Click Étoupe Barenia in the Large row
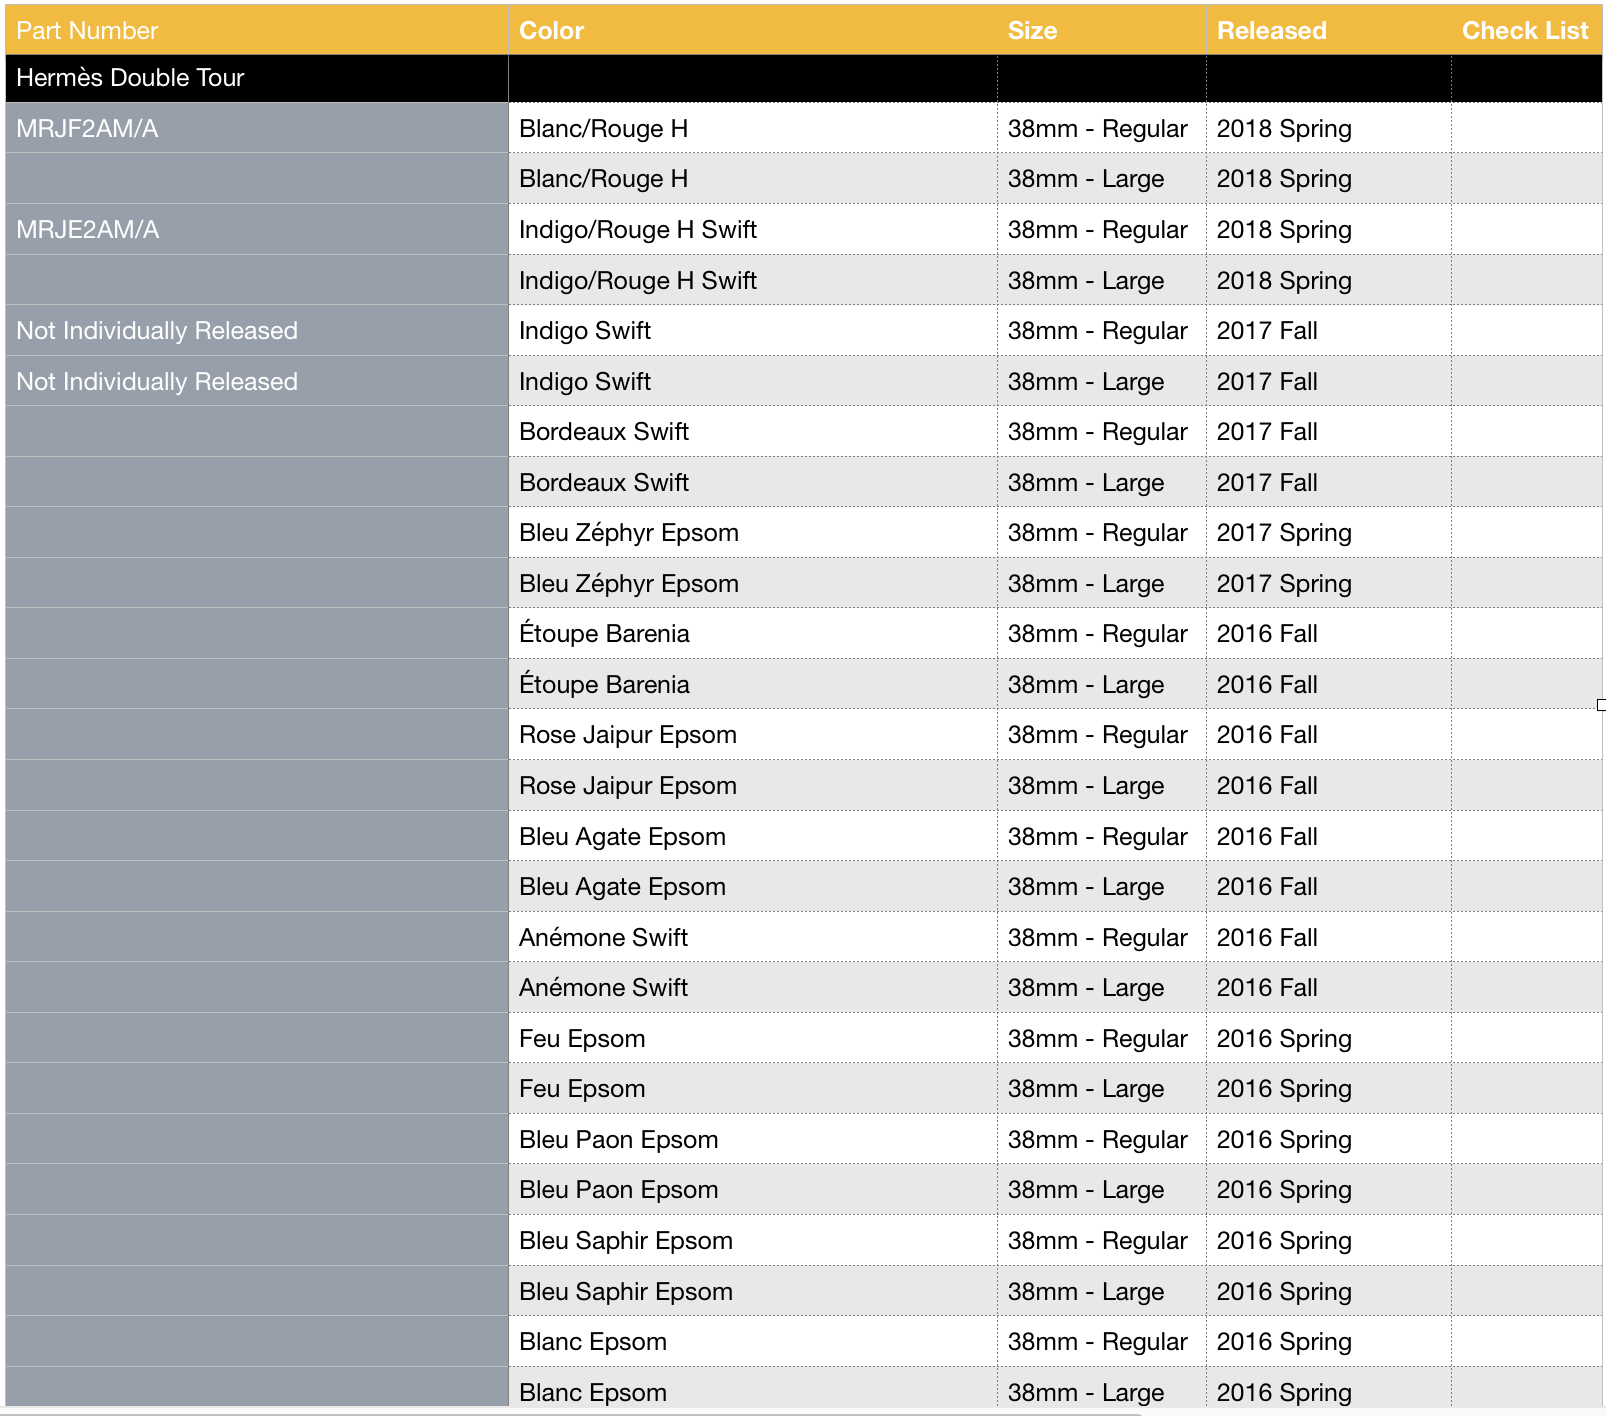This screenshot has height=1416, width=1606. (604, 685)
